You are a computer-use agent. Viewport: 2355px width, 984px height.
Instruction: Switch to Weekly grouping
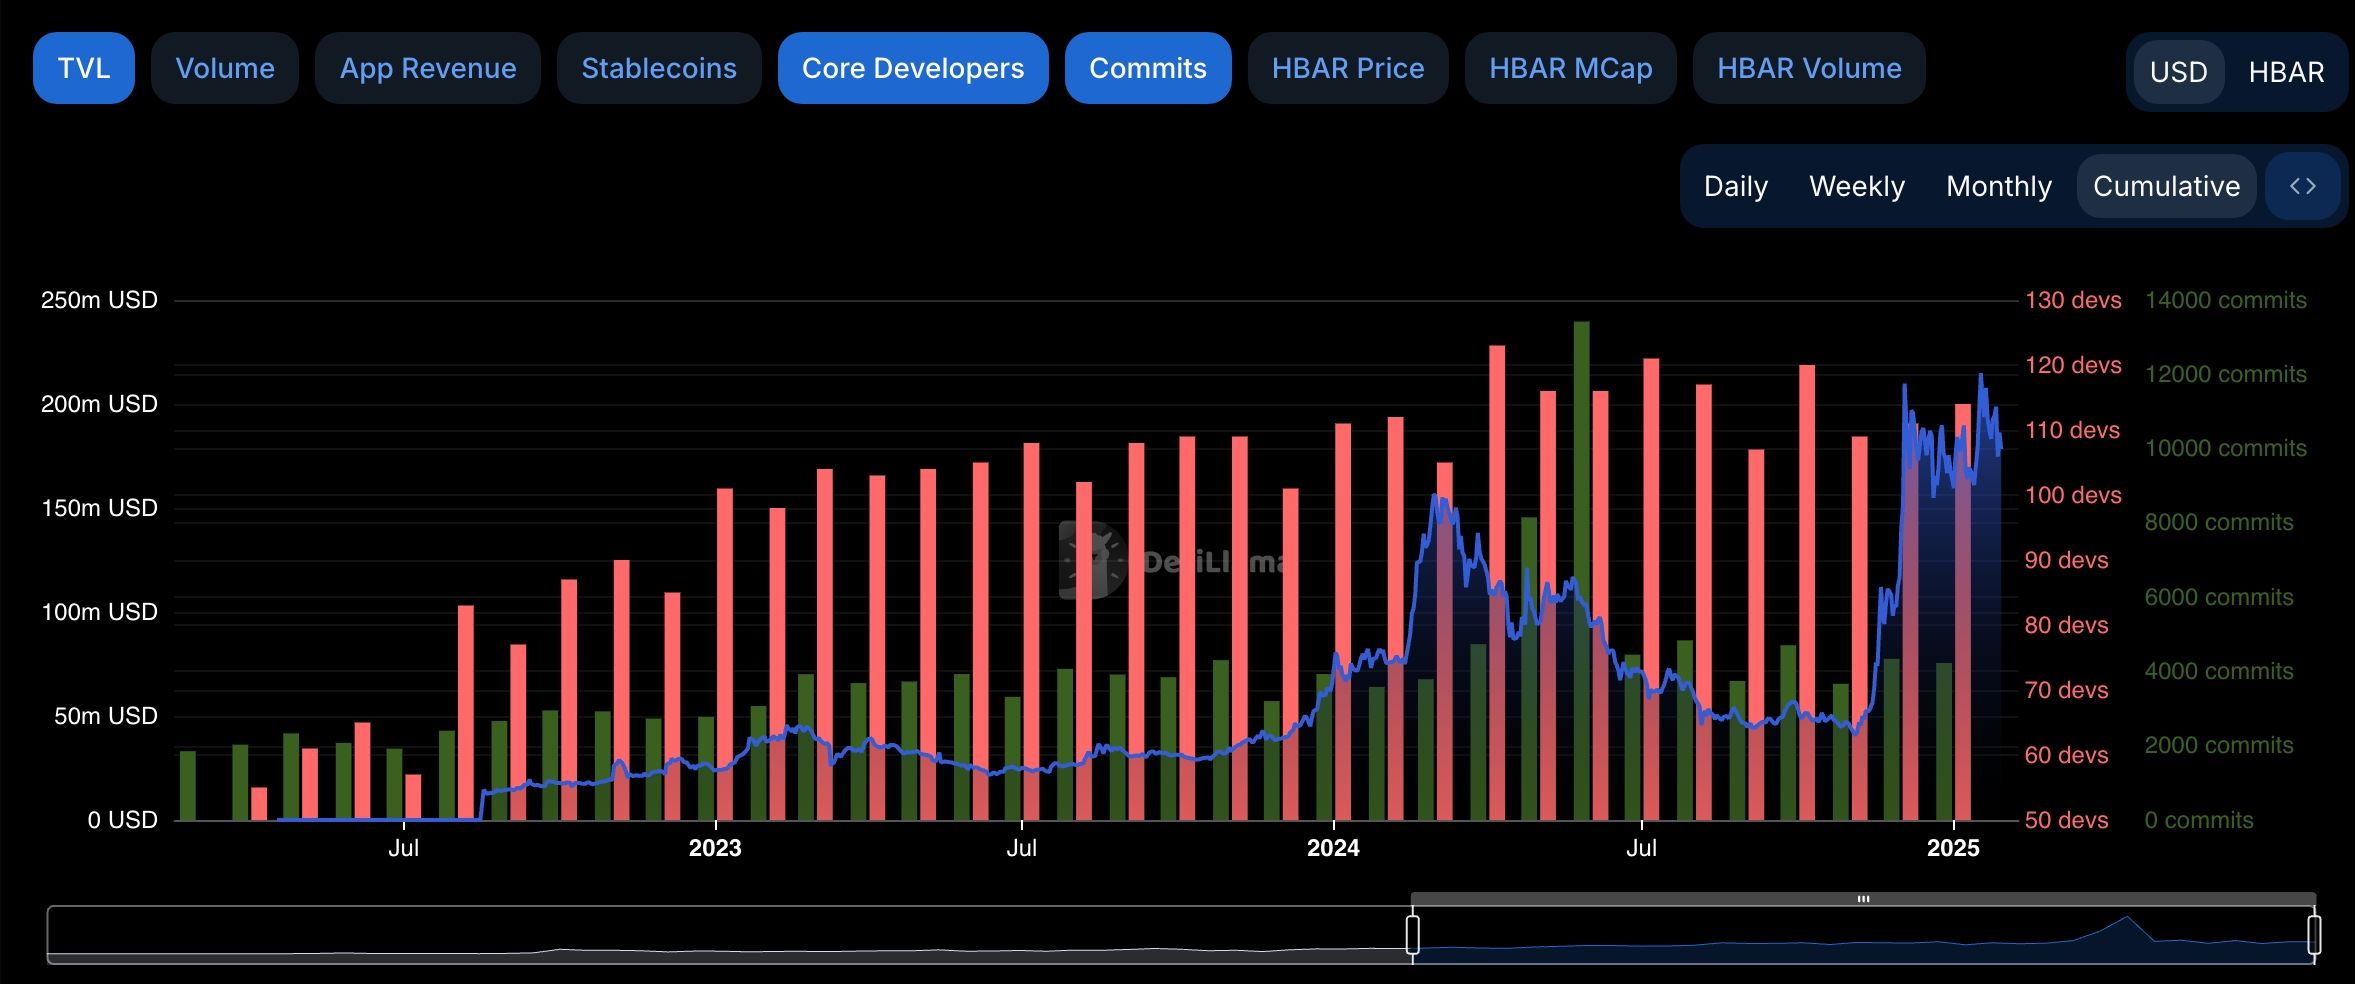point(1856,186)
